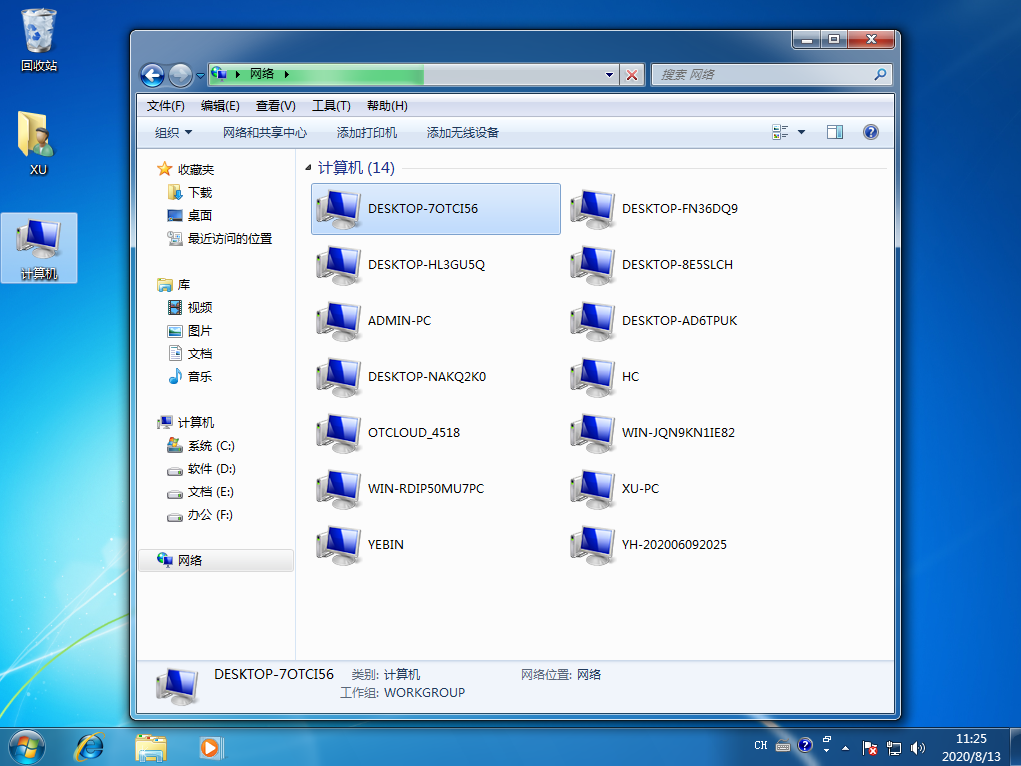The height and width of the screenshot is (766, 1021).
Task: Select the DESKTOP-FN36DQ9 computer icon
Action: [593, 209]
